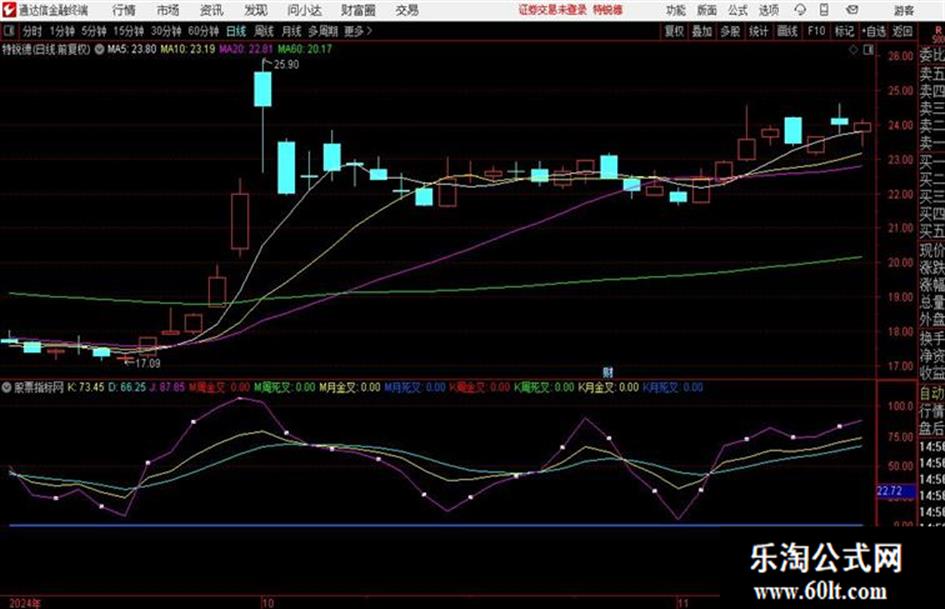The width and height of the screenshot is (945, 609).
Task: Switch to the 15分钟 period tab
Action: click(128, 31)
